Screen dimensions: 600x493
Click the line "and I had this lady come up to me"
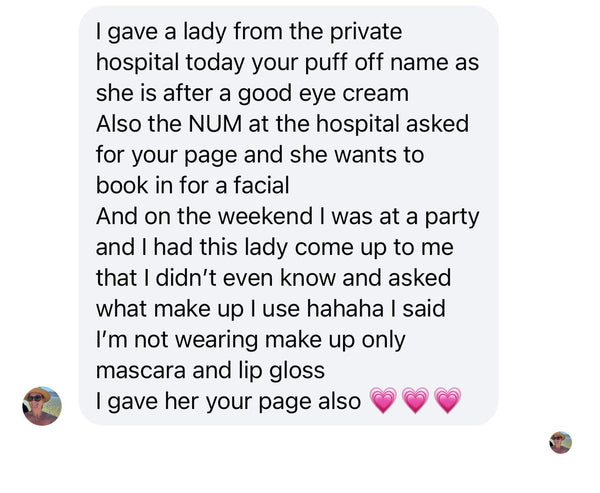coord(274,248)
